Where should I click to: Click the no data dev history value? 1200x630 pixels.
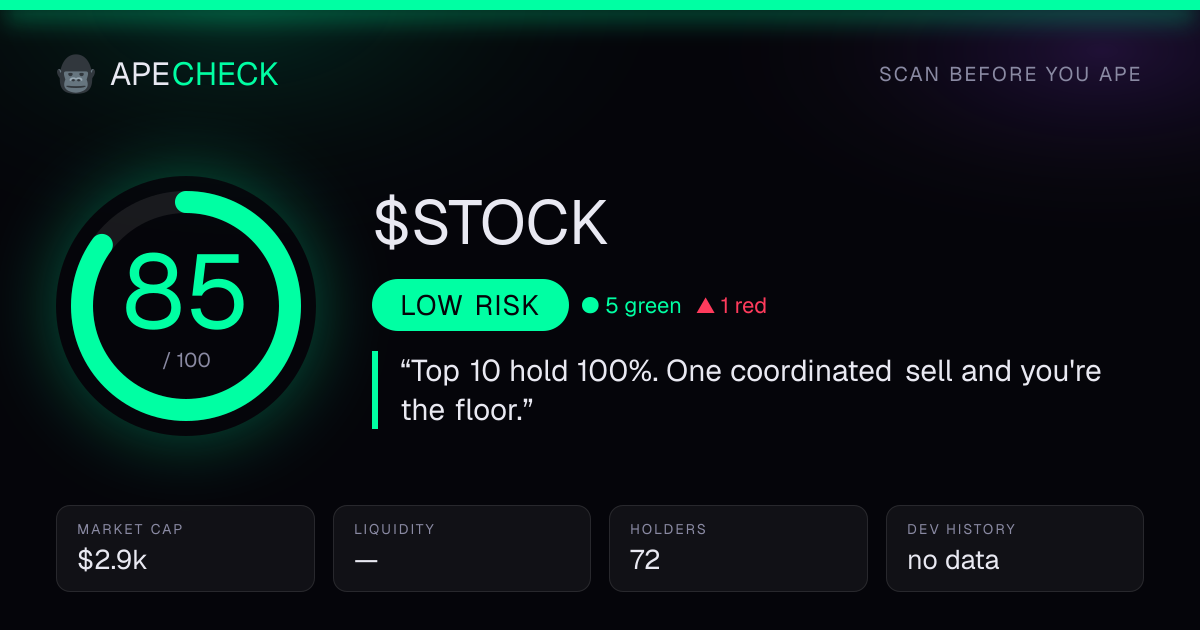953,560
